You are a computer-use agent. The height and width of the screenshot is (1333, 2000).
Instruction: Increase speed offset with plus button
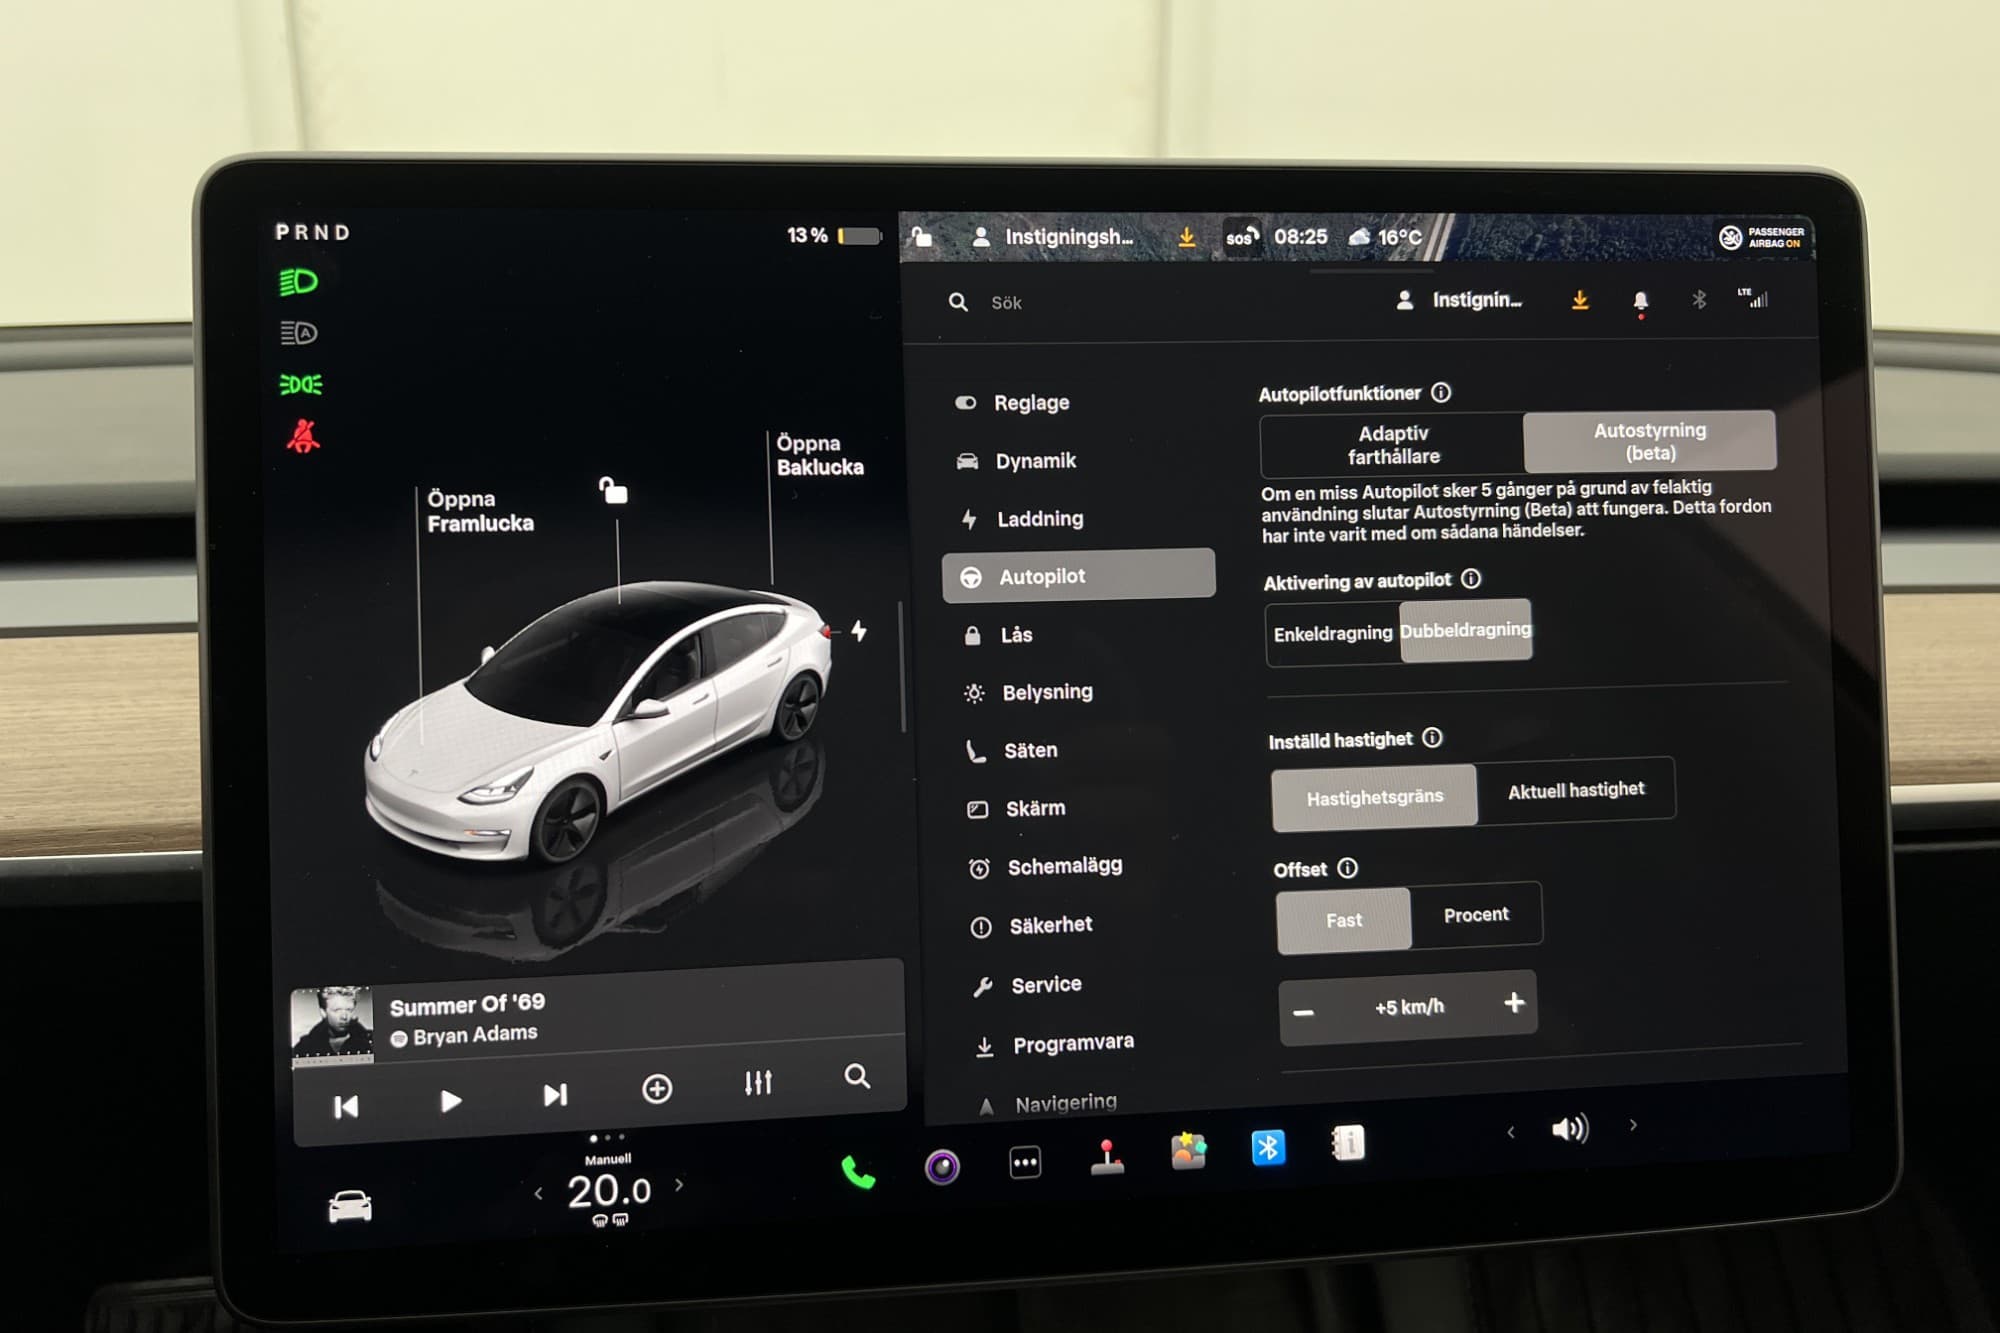(x=1514, y=1003)
